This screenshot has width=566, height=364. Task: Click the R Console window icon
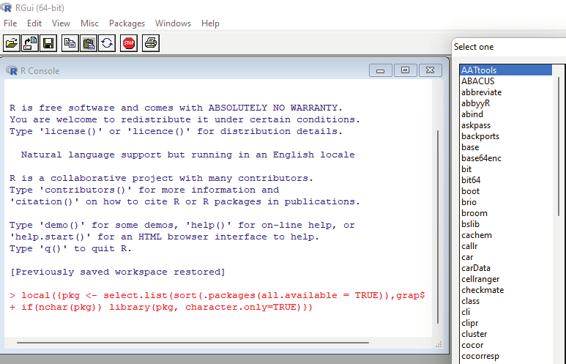tap(12, 70)
